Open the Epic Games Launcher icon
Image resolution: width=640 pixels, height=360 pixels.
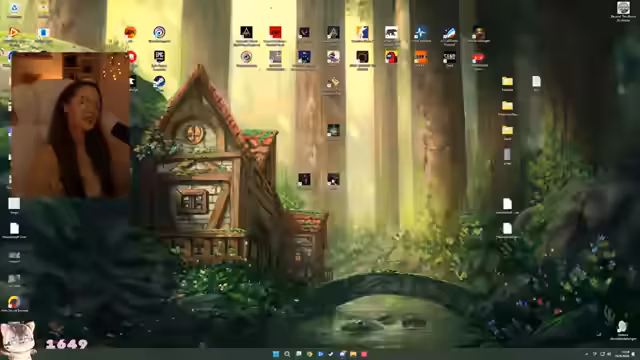click(x=159, y=56)
